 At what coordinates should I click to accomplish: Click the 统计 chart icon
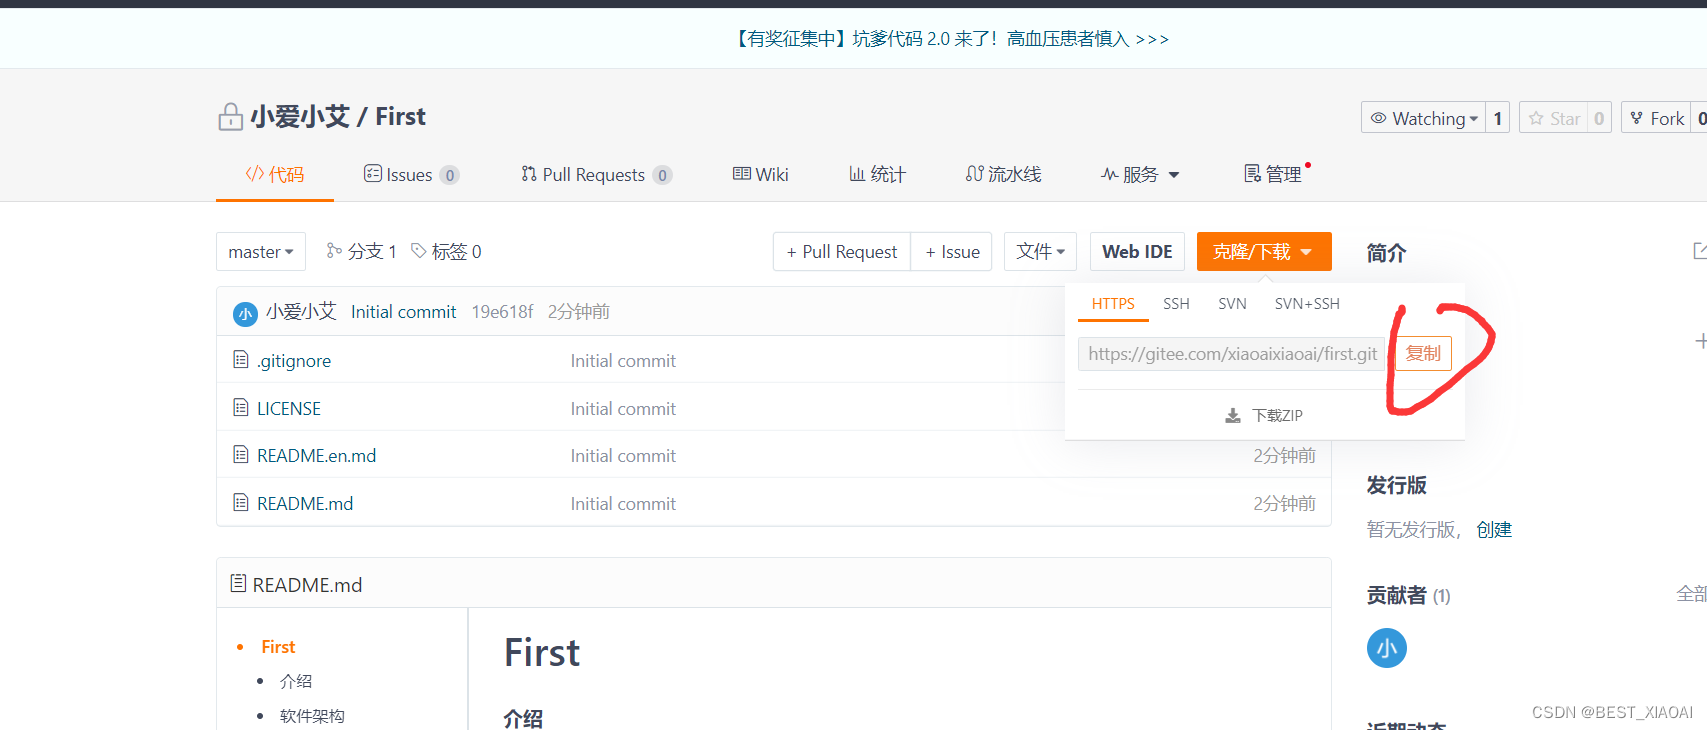857,173
